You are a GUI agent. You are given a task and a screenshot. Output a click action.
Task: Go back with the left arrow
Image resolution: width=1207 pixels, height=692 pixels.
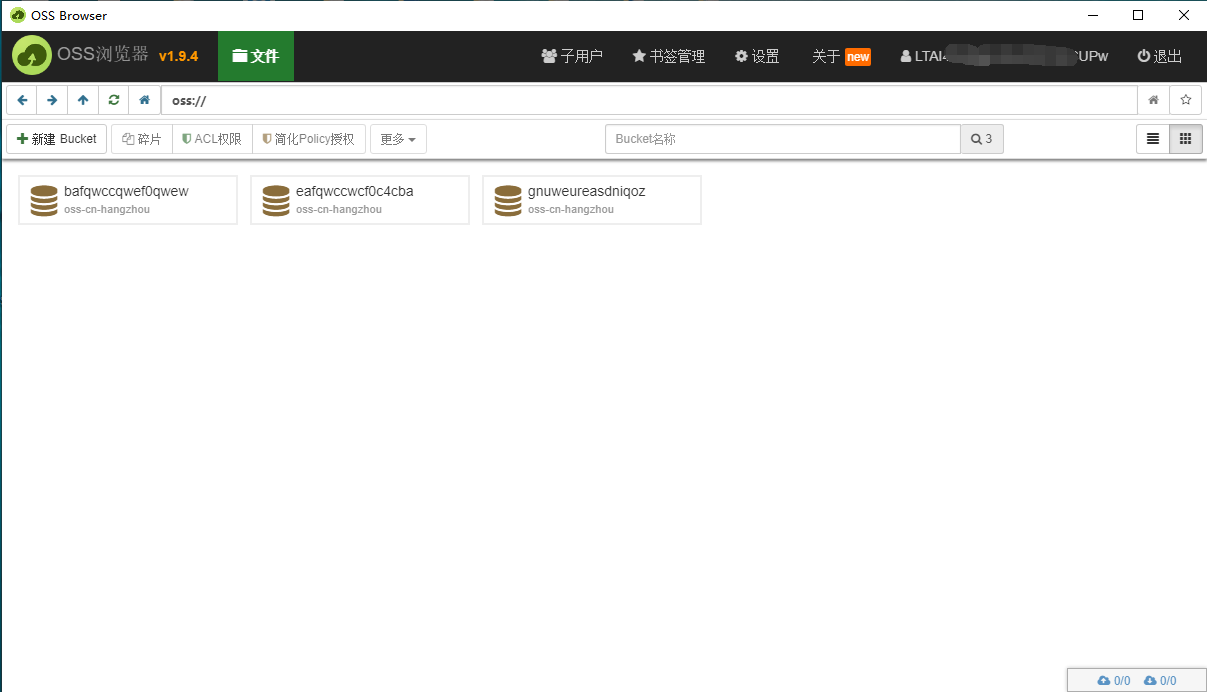tap(22, 100)
